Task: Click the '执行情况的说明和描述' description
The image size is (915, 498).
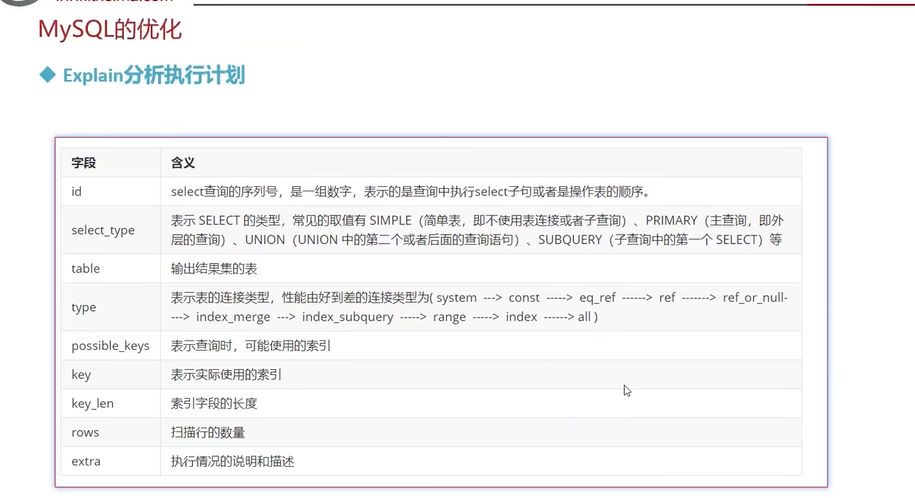Action: (232, 461)
